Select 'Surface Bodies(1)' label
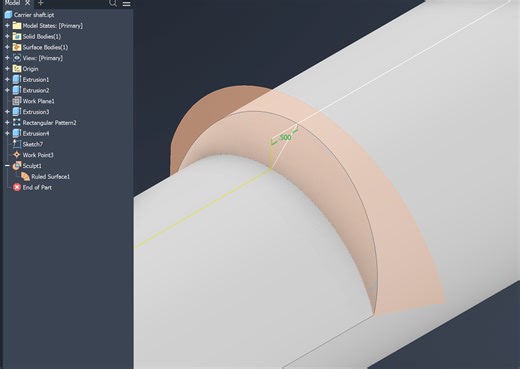Screen dimensions: 520x369 [x=45, y=47]
